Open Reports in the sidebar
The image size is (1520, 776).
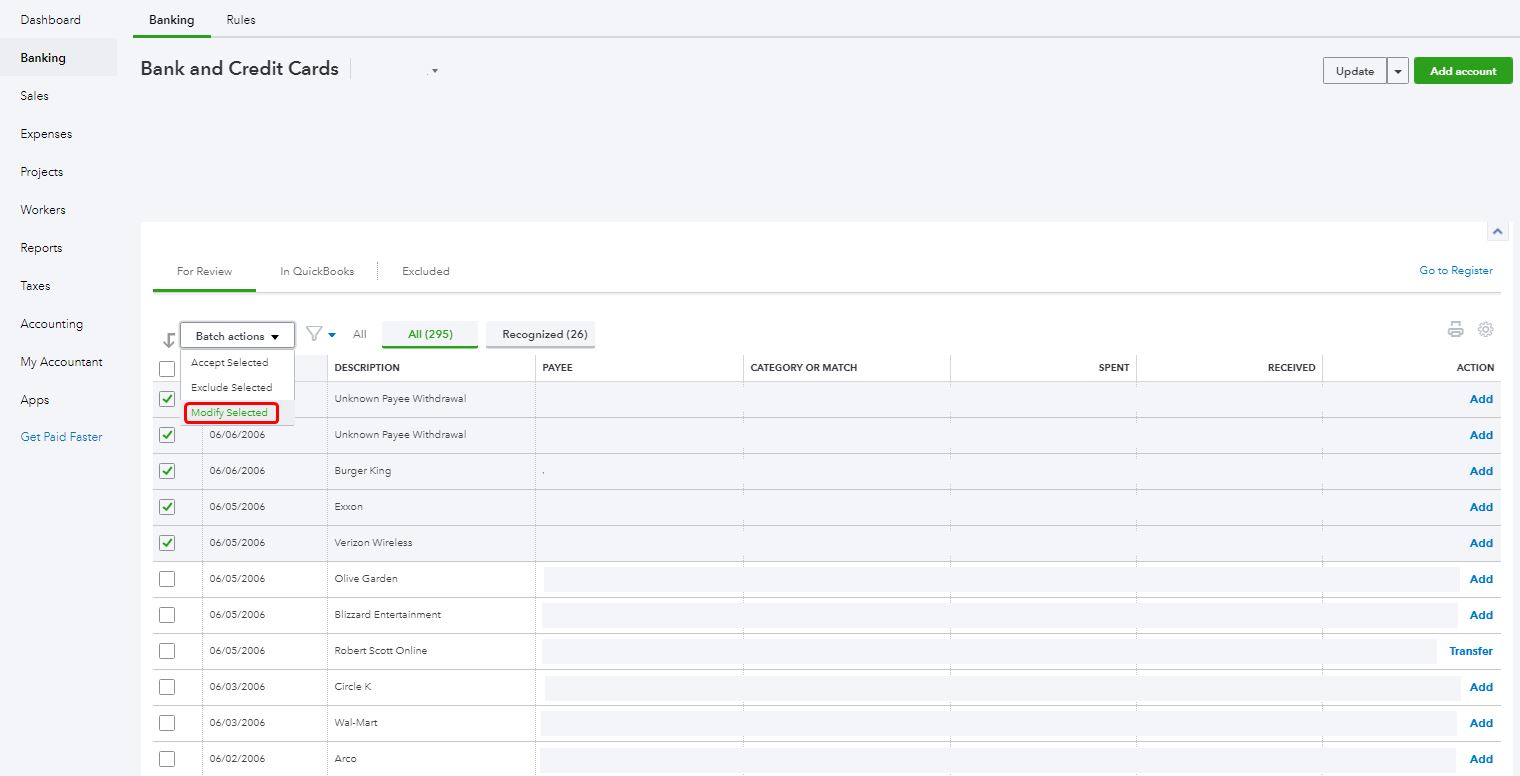coord(41,248)
